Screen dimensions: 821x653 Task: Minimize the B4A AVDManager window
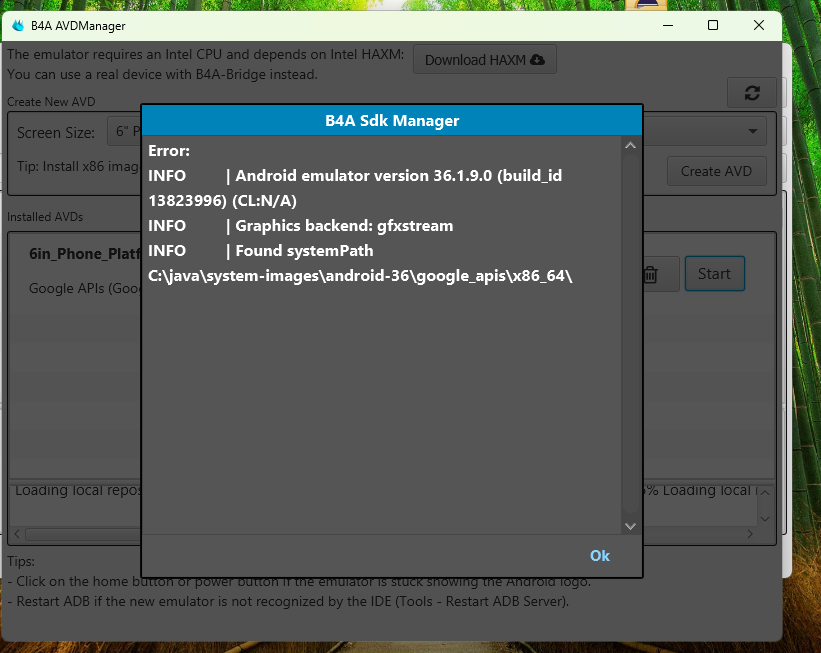click(x=668, y=25)
